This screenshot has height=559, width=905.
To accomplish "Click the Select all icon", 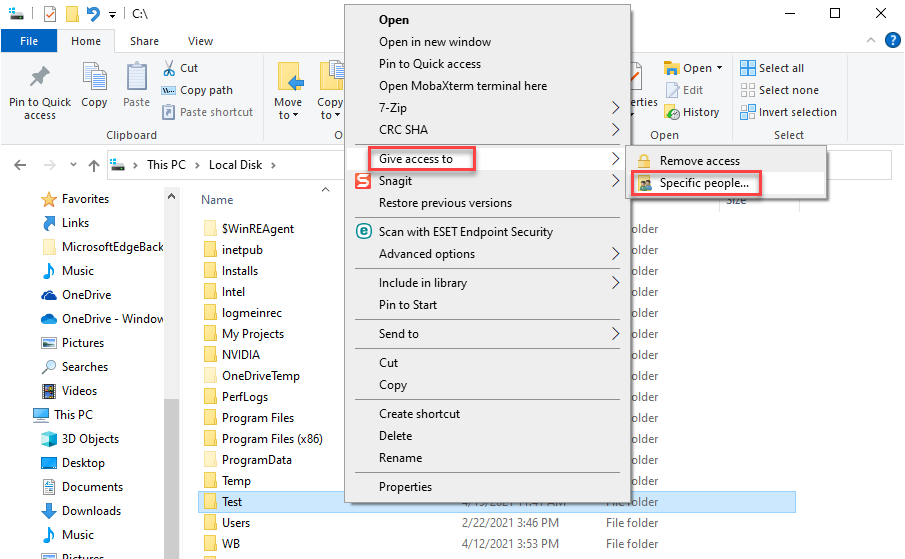I will tap(747, 68).
